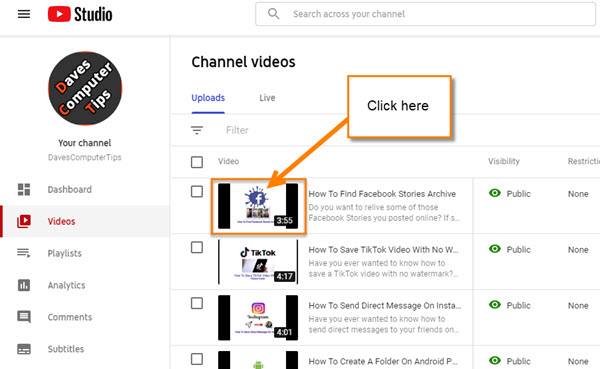Switch to the Uploads tab

click(x=208, y=98)
